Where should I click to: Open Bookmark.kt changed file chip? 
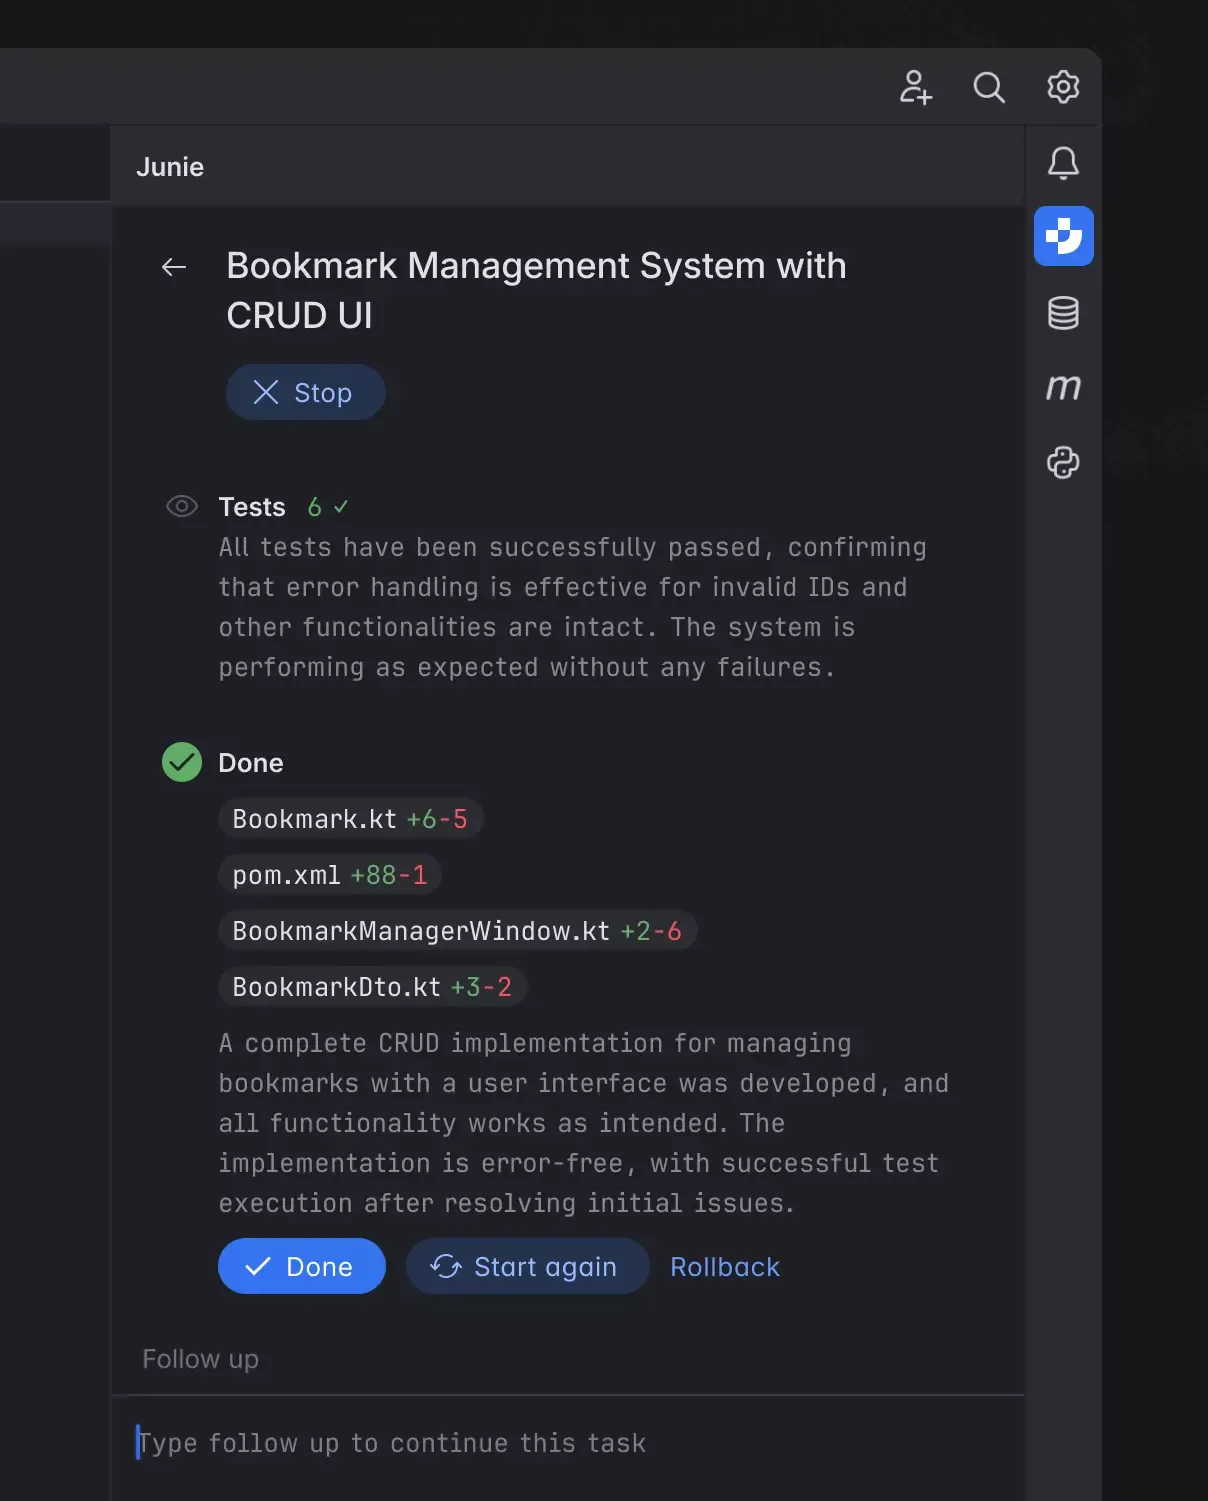pos(350,819)
